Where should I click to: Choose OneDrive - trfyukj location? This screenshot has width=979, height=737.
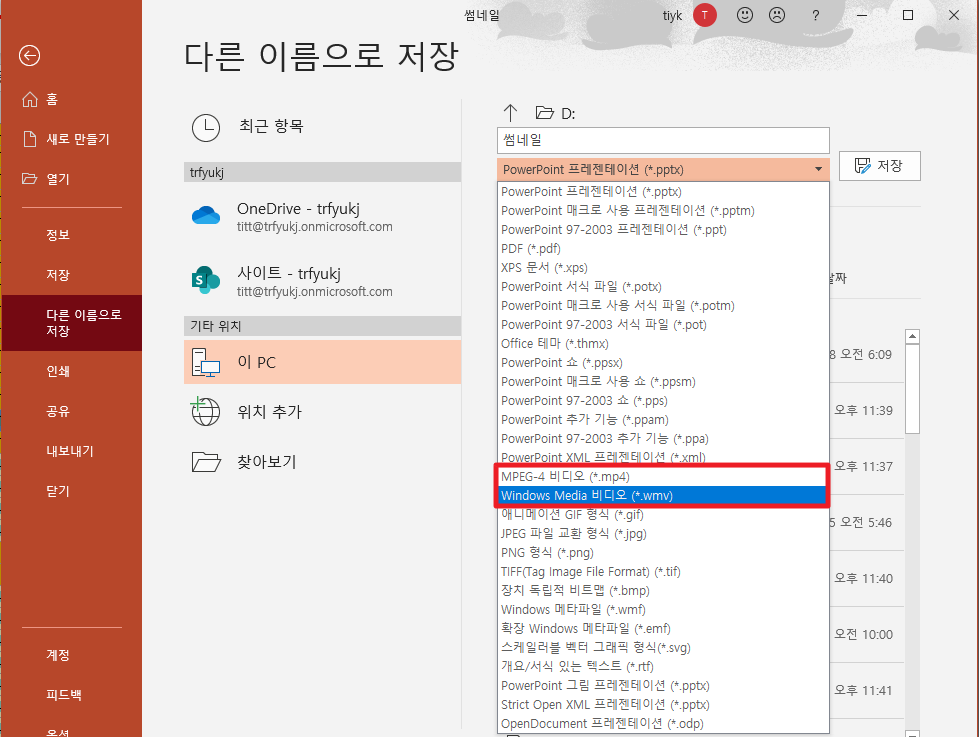pyautogui.click(x=322, y=216)
